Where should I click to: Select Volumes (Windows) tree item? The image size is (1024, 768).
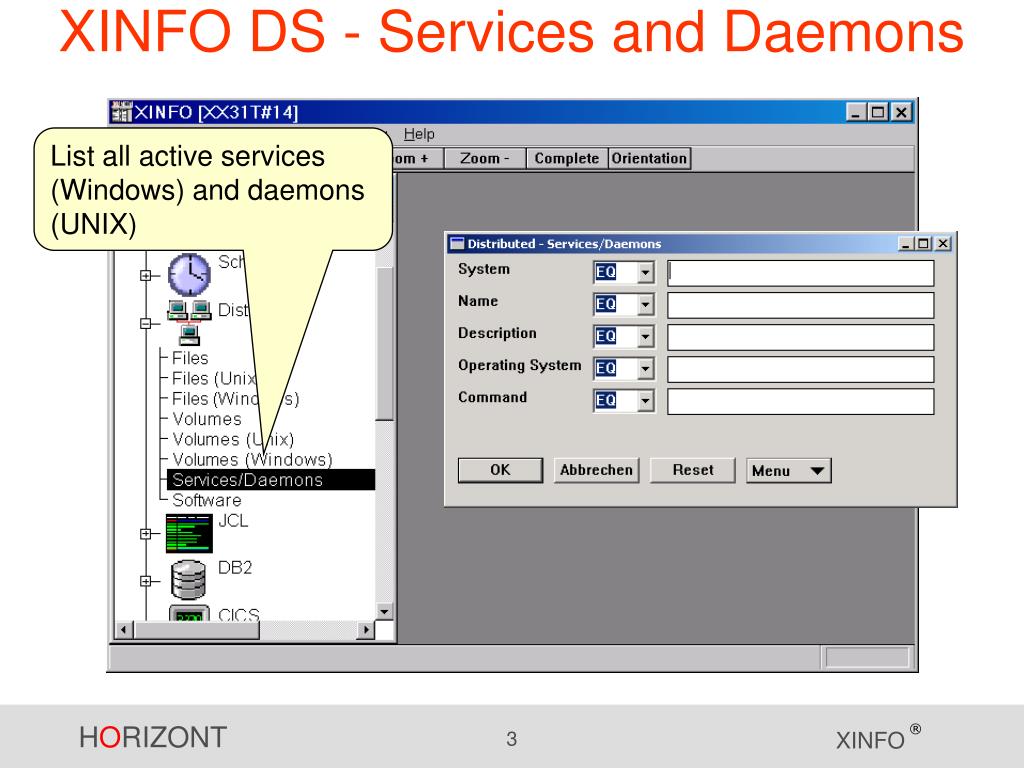[x=252, y=460]
